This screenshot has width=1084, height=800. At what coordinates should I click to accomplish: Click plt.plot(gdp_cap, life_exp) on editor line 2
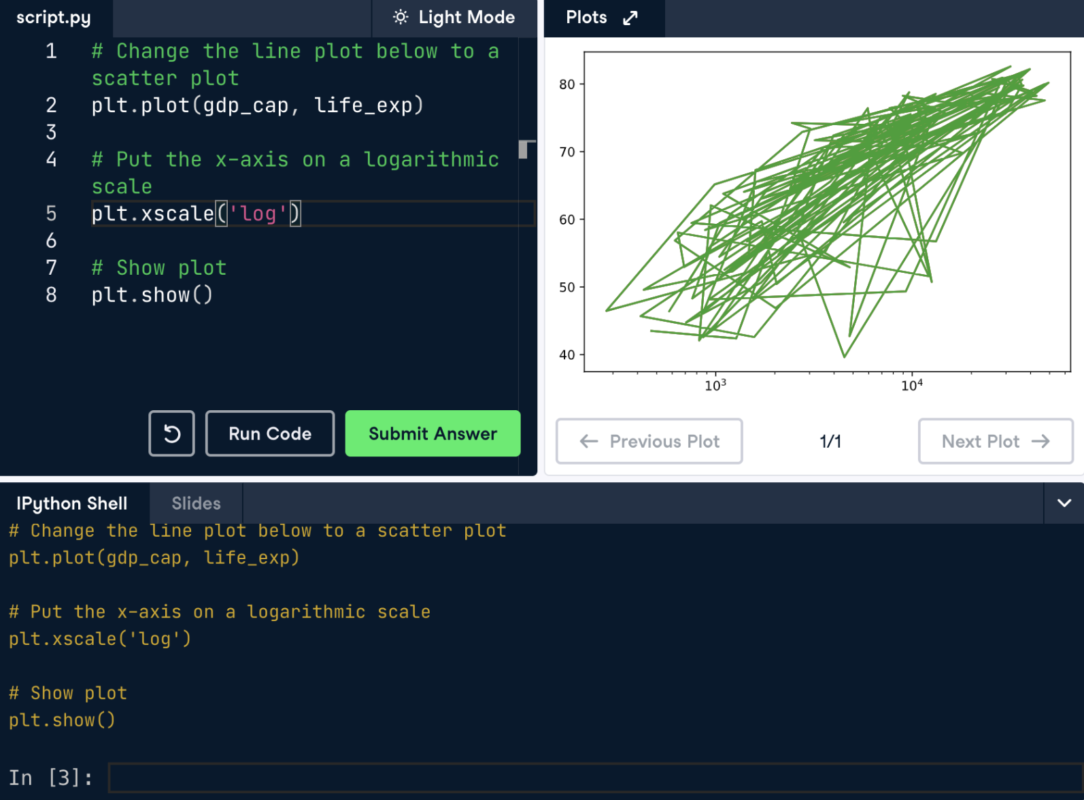tap(257, 105)
